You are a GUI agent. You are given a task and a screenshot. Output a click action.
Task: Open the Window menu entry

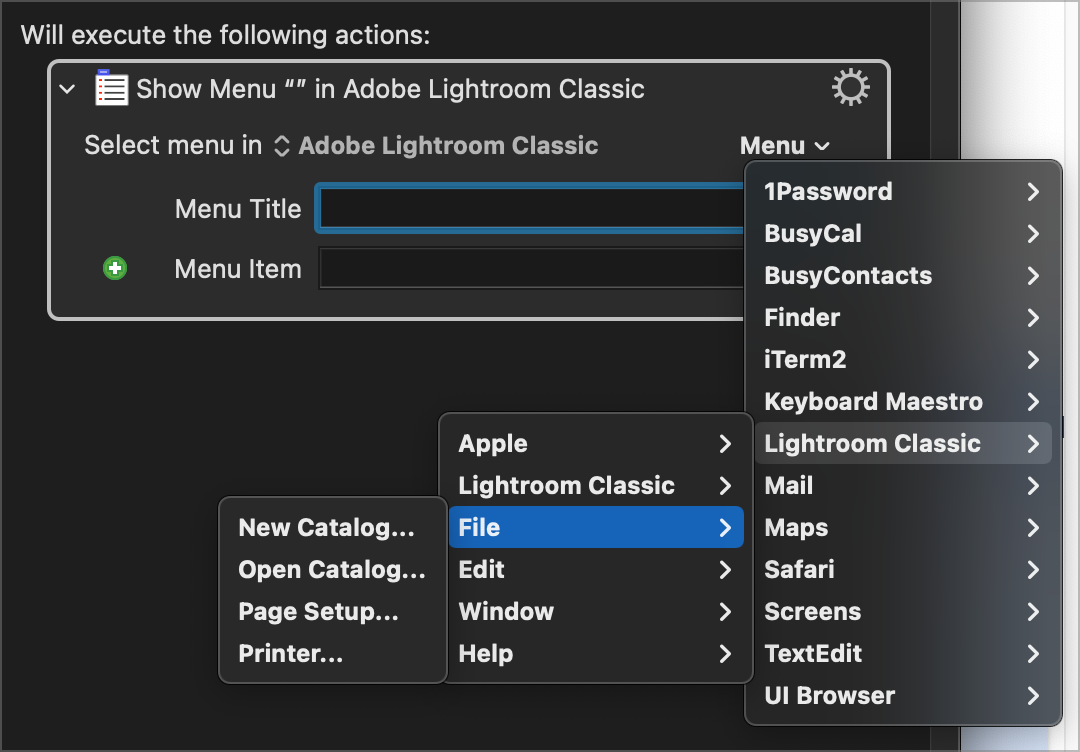pos(596,612)
